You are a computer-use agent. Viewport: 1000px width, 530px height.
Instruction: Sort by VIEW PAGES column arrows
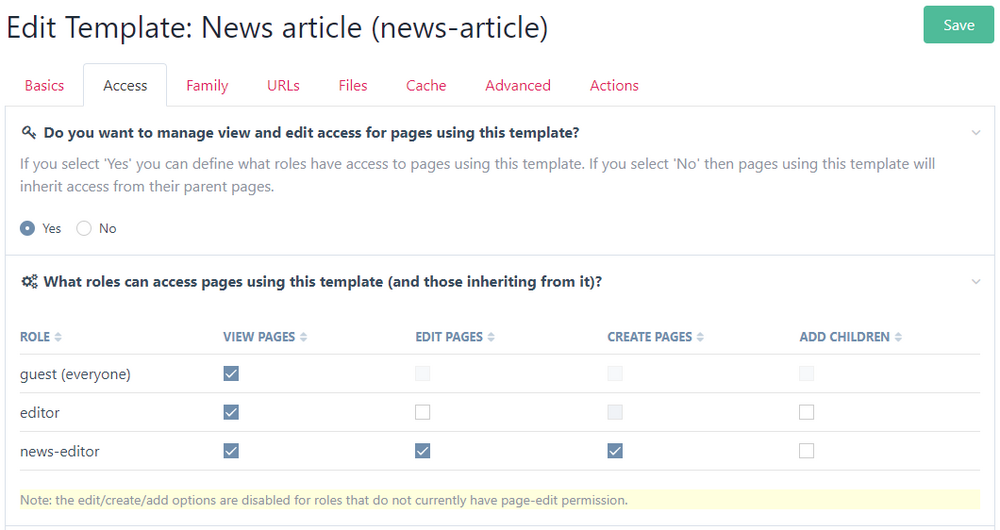click(303, 337)
